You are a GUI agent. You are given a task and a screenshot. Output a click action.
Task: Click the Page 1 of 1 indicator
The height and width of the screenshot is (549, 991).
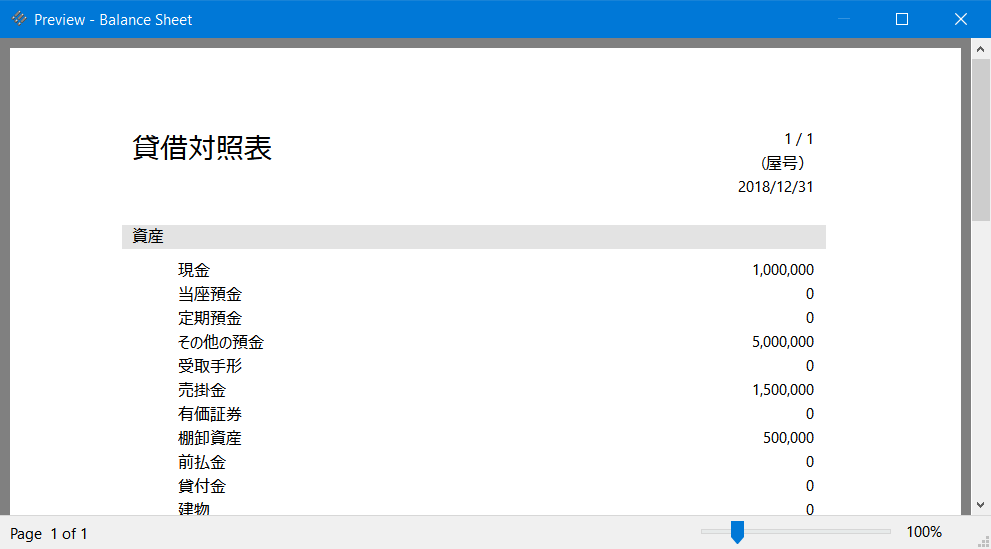pyautogui.click(x=49, y=534)
